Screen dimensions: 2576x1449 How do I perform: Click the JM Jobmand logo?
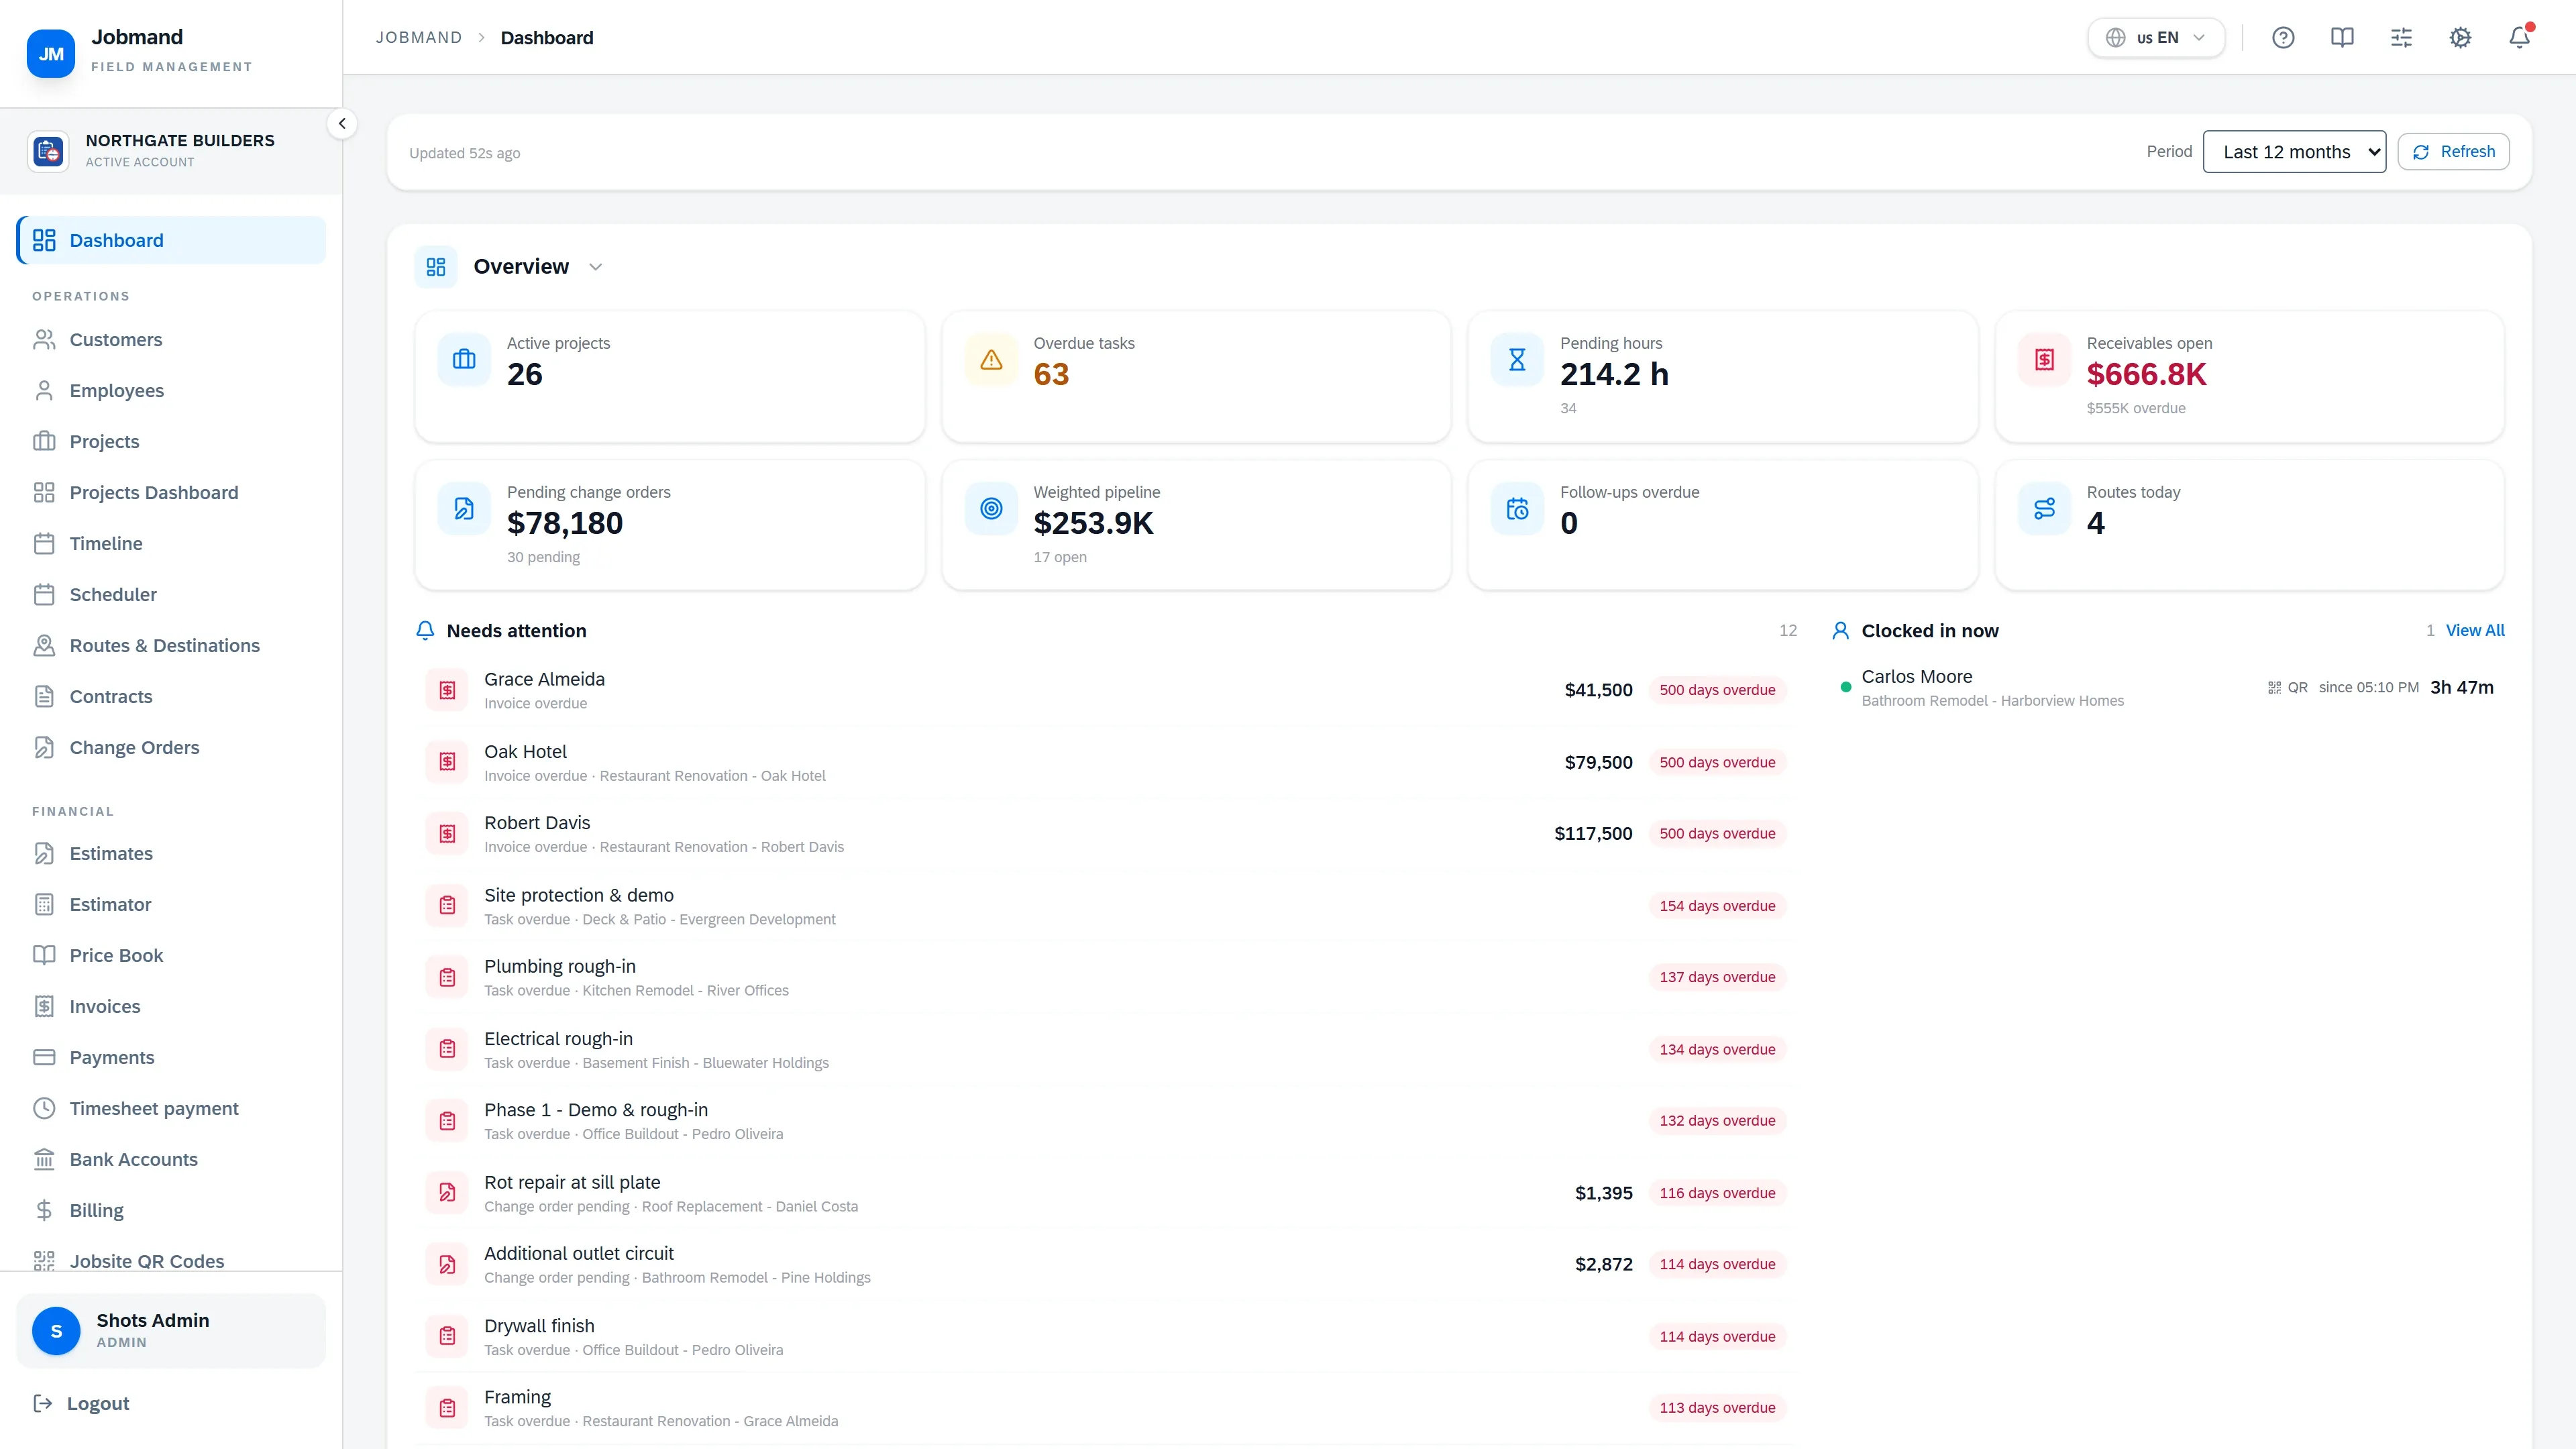click(x=51, y=54)
